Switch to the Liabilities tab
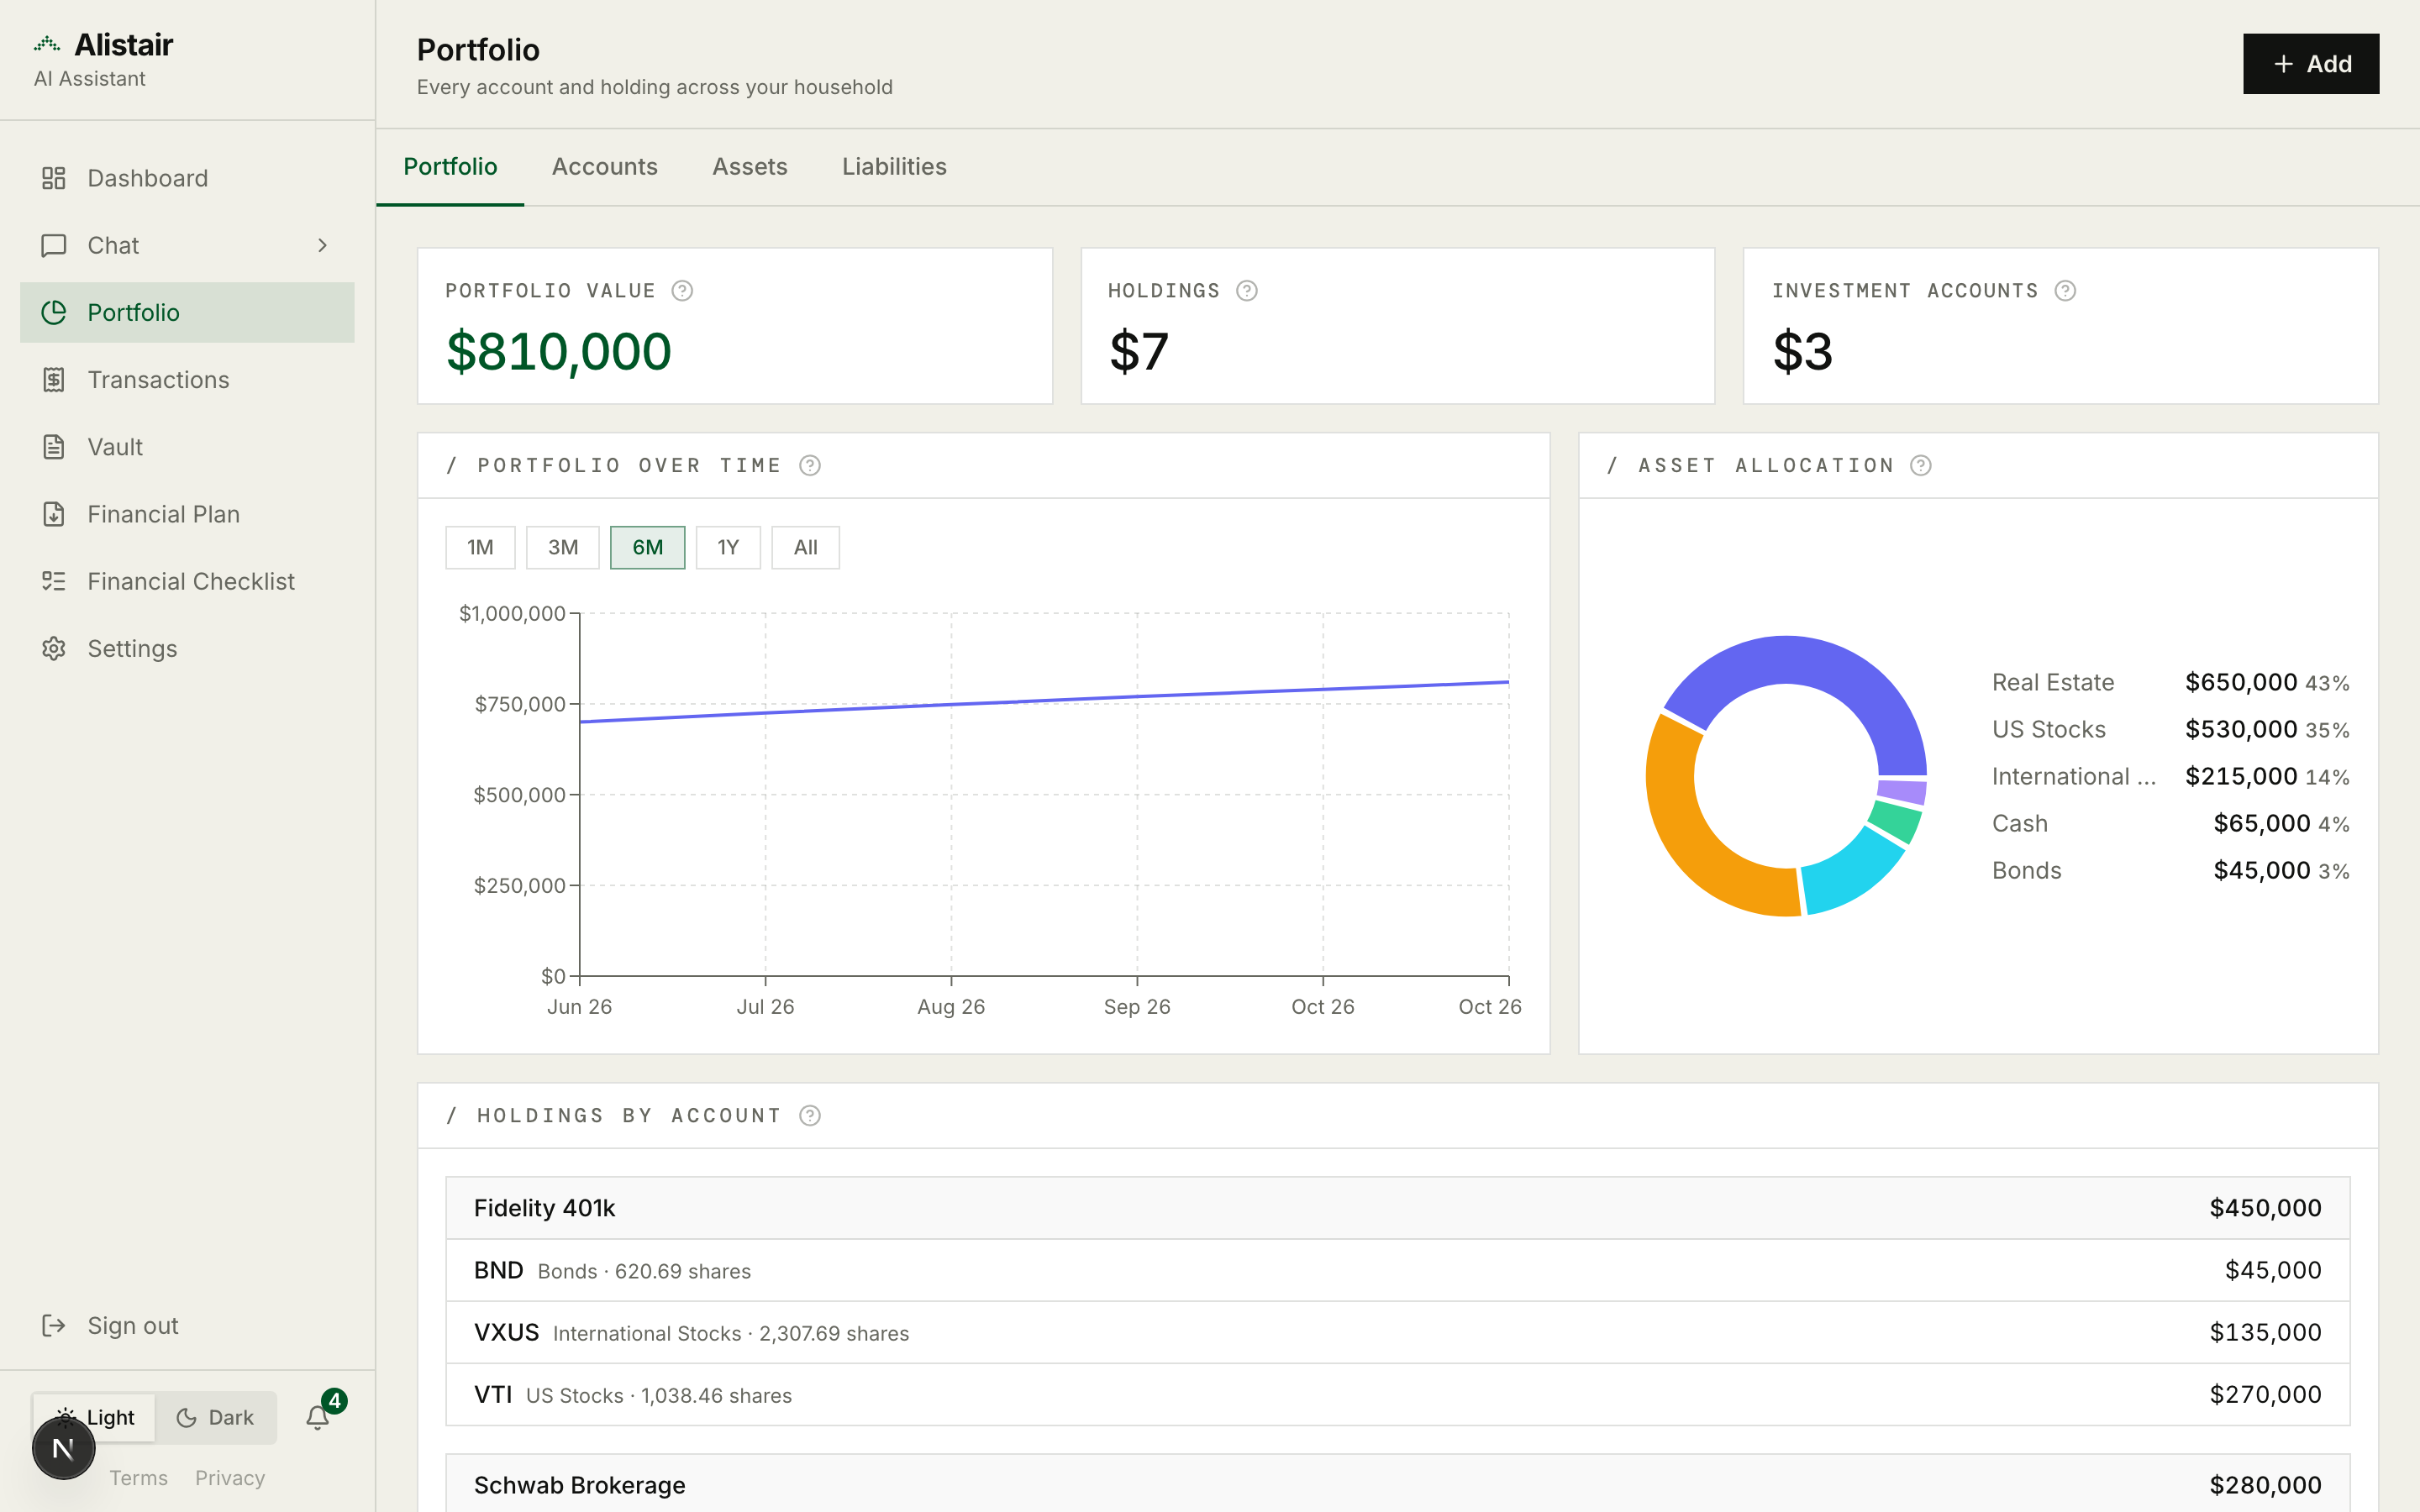2420x1512 pixels. [x=894, y=167]
